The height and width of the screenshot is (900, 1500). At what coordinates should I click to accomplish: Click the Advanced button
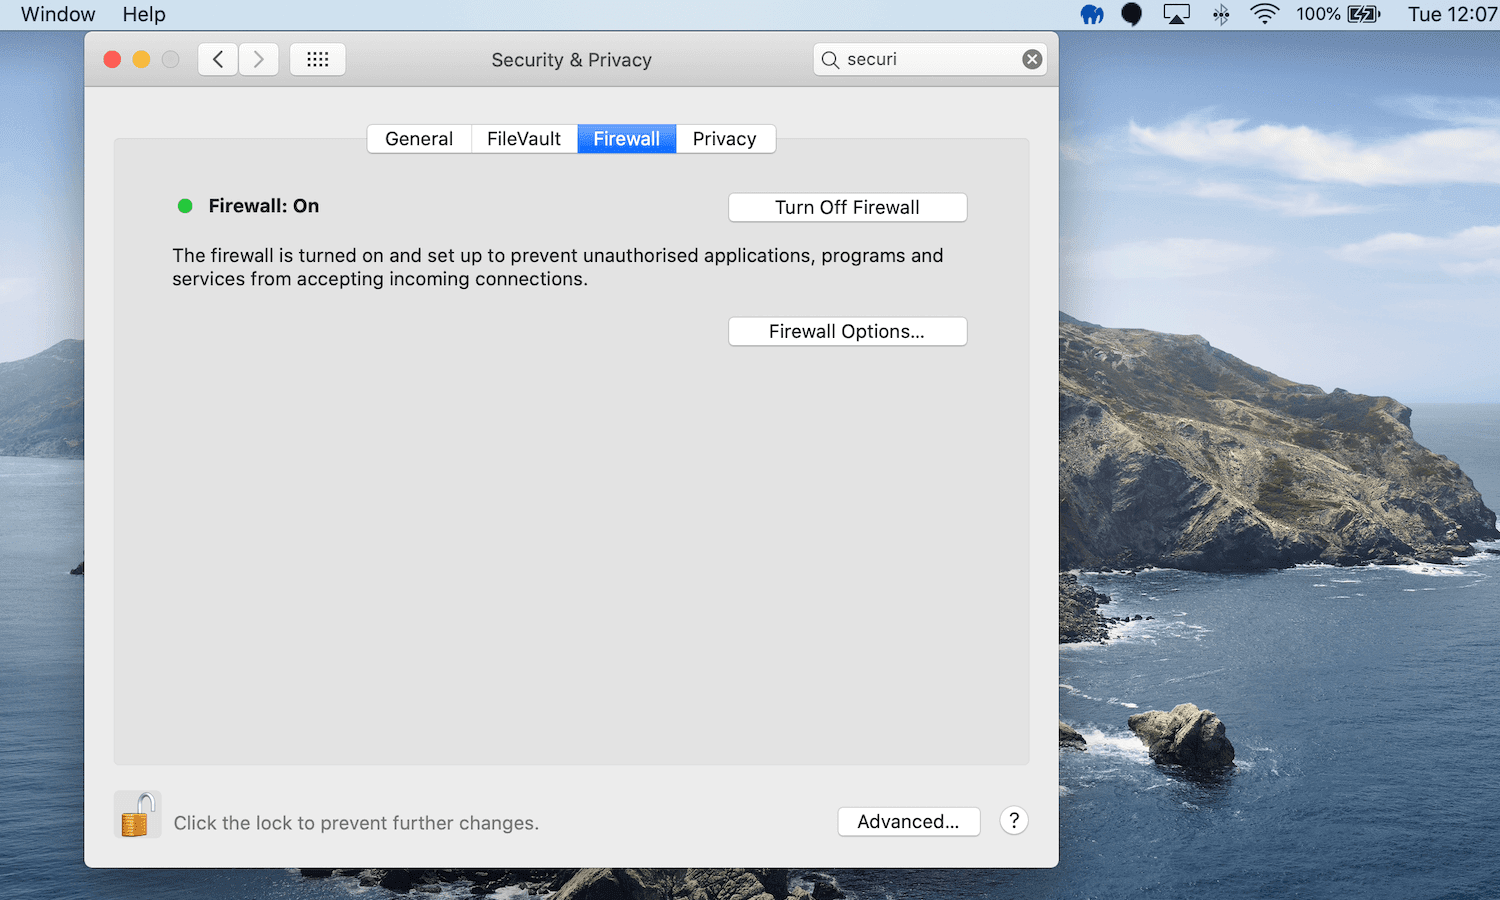point(908,821)
